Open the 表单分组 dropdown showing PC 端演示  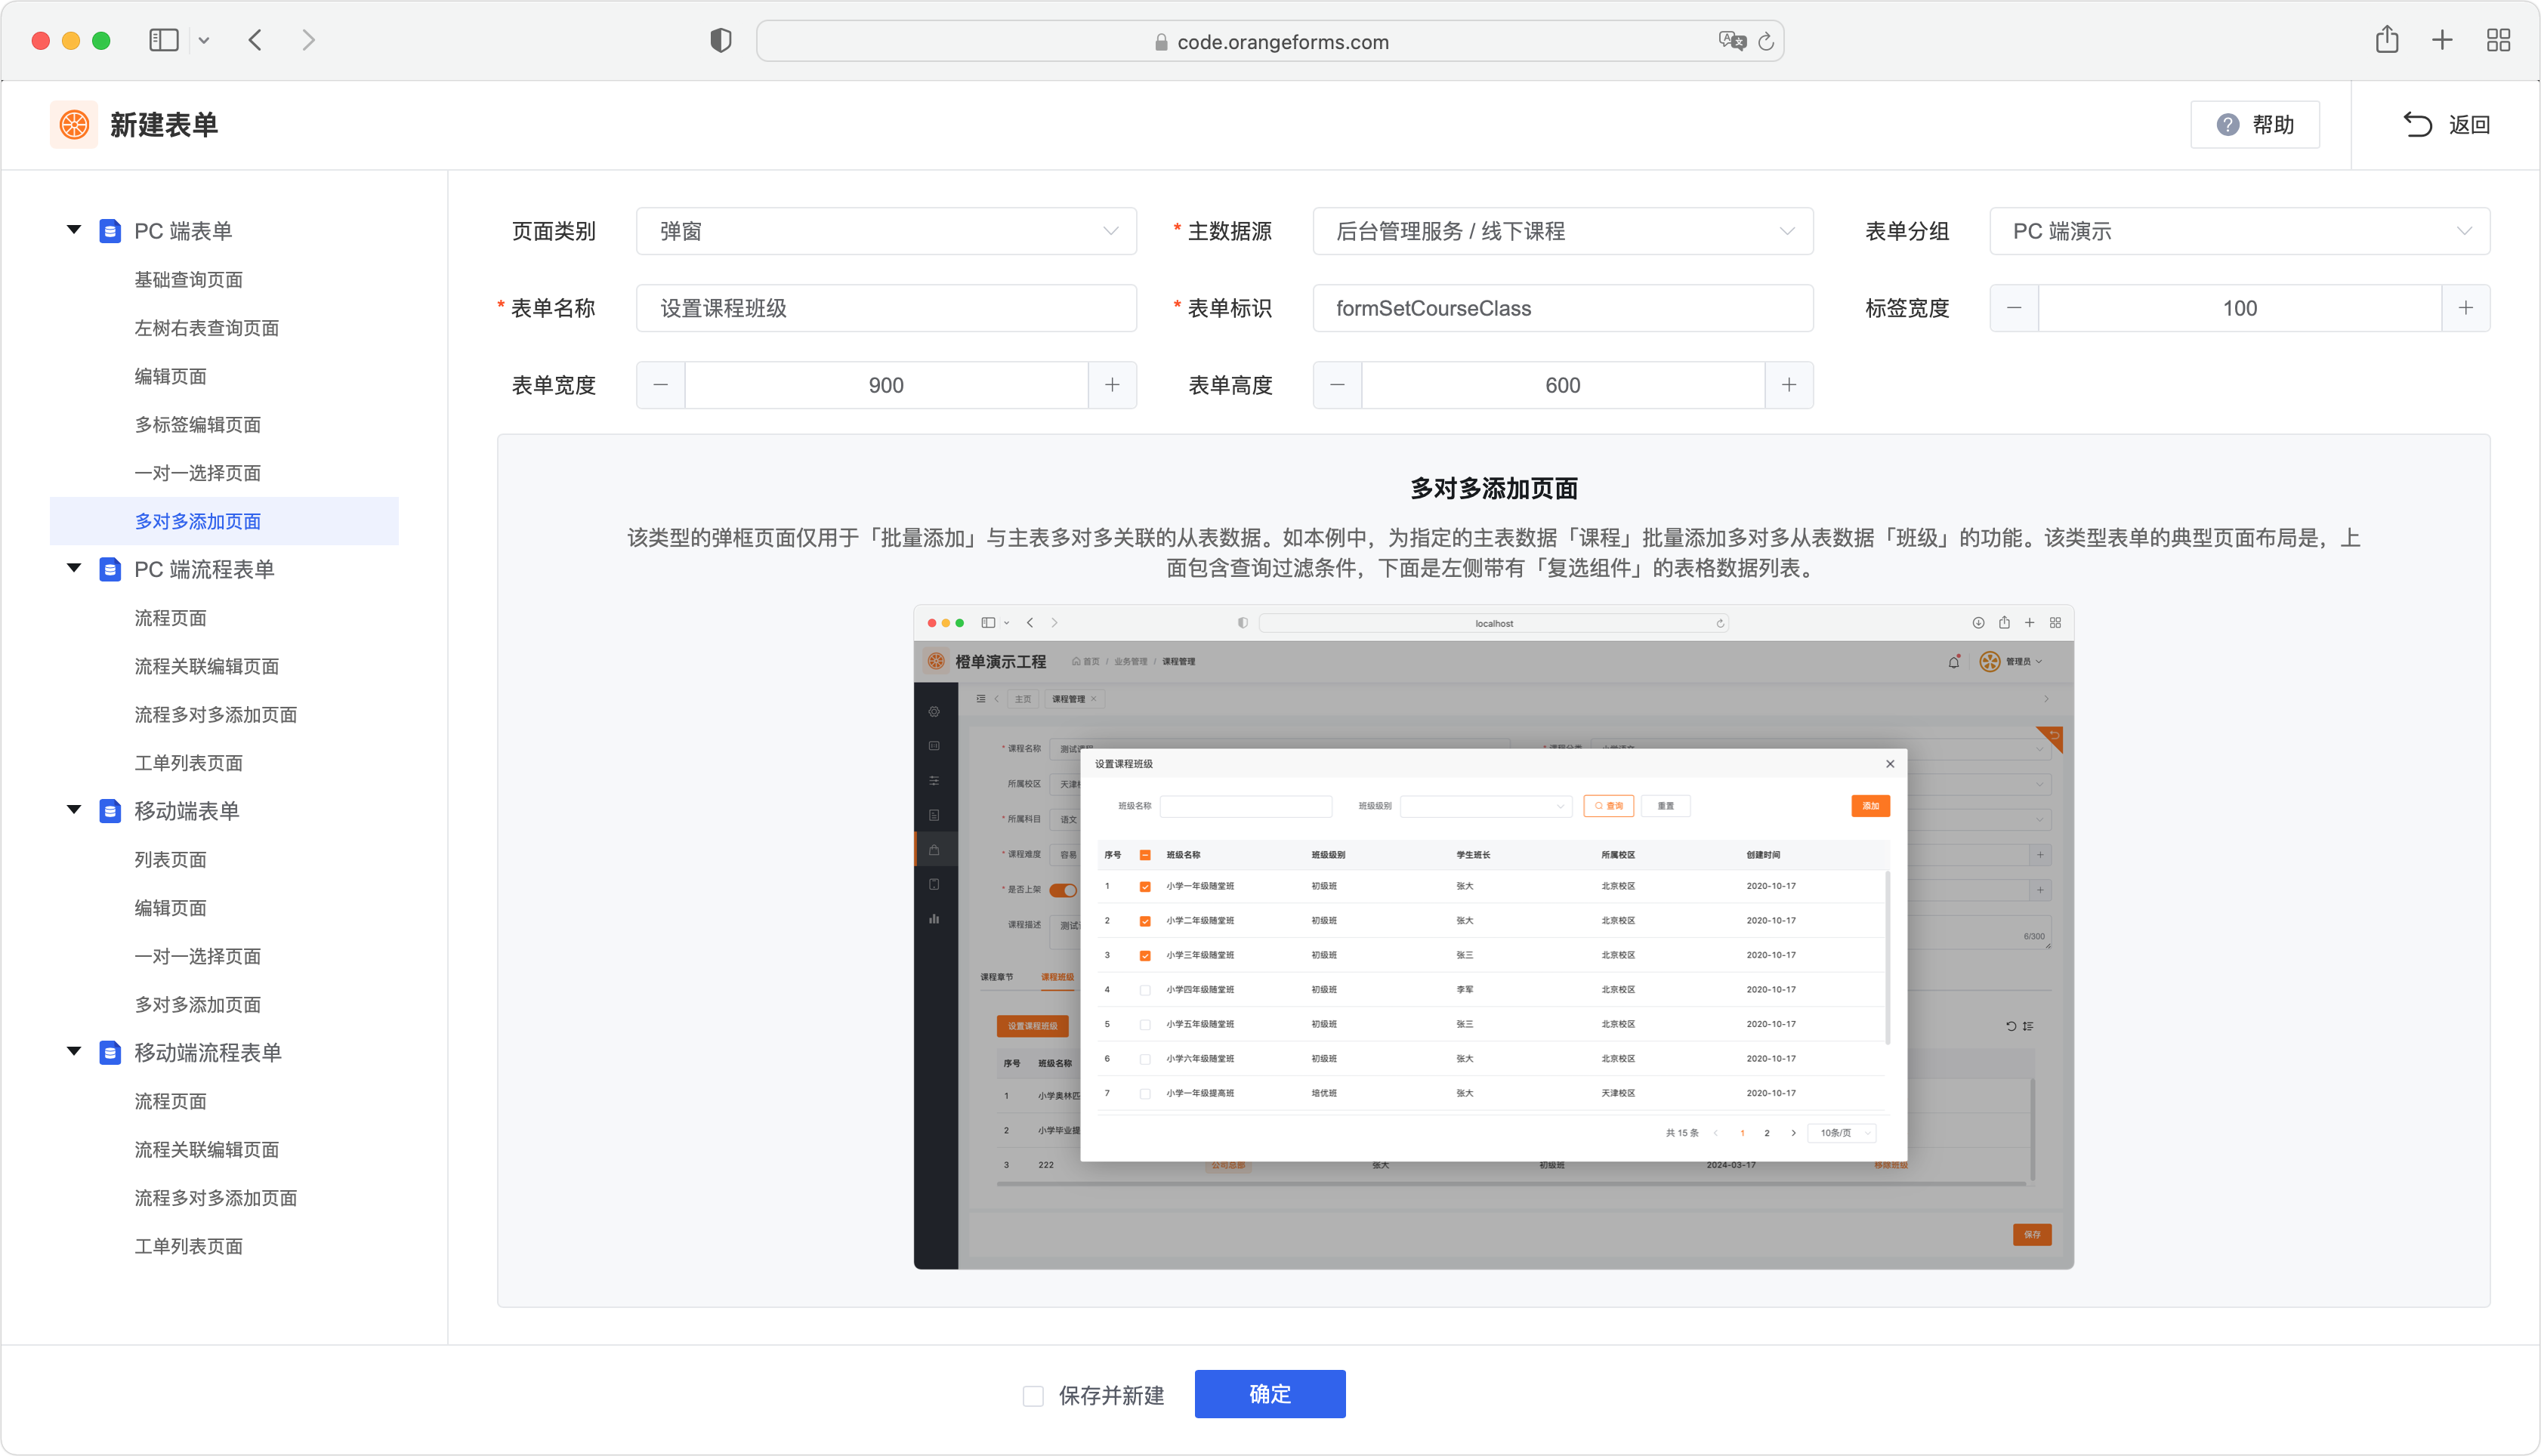(x=2240, y=231)
